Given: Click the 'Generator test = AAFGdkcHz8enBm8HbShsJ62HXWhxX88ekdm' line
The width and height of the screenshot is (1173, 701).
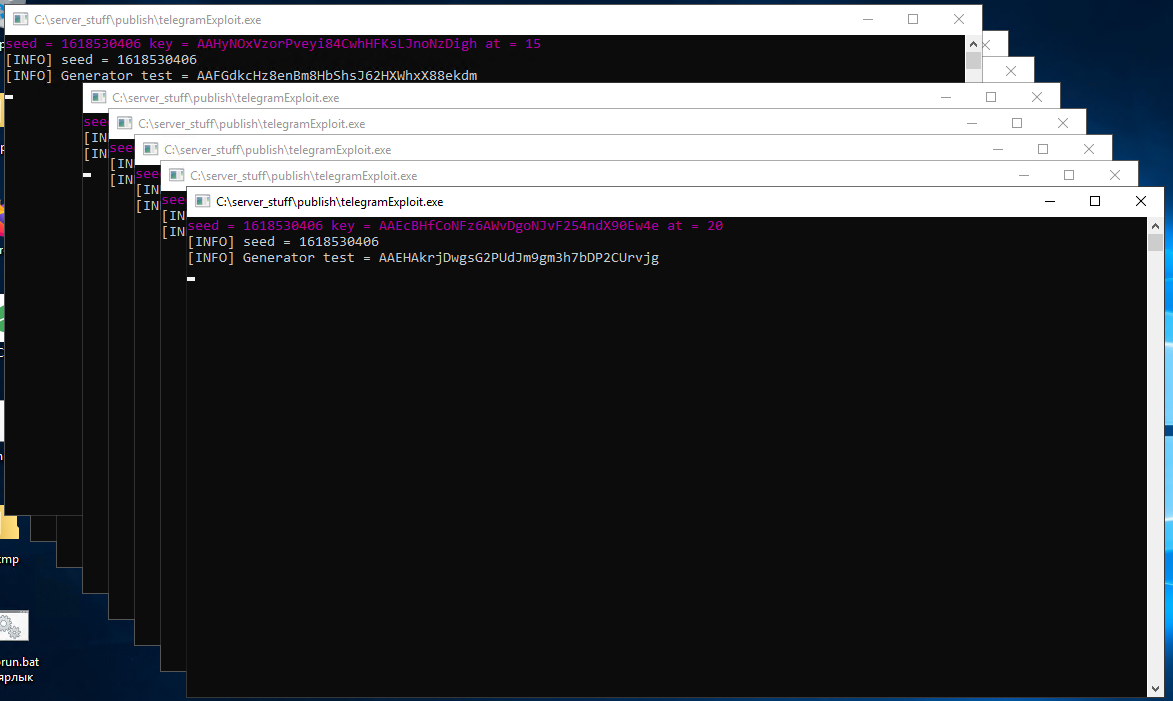Looking at the screenshot, I should coord(241,76).
